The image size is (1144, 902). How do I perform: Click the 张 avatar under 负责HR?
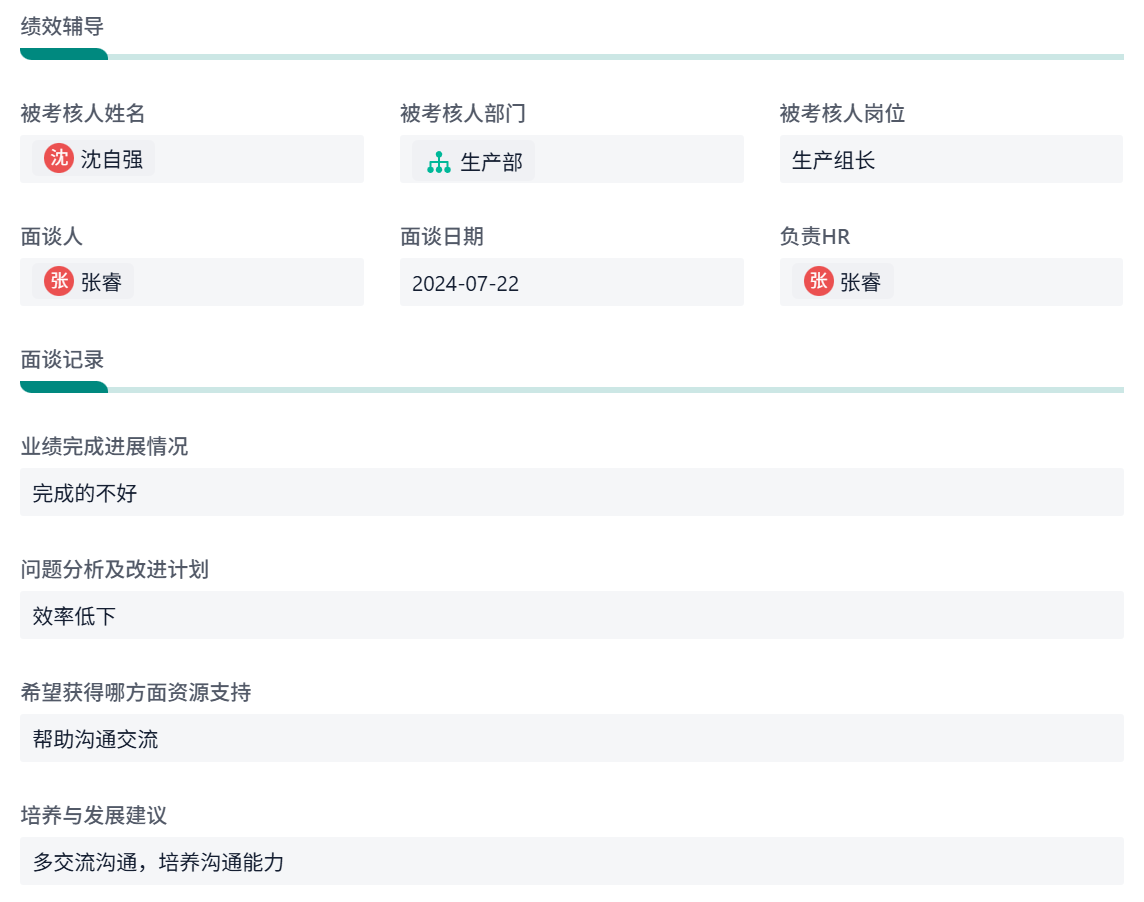(819, 281)
